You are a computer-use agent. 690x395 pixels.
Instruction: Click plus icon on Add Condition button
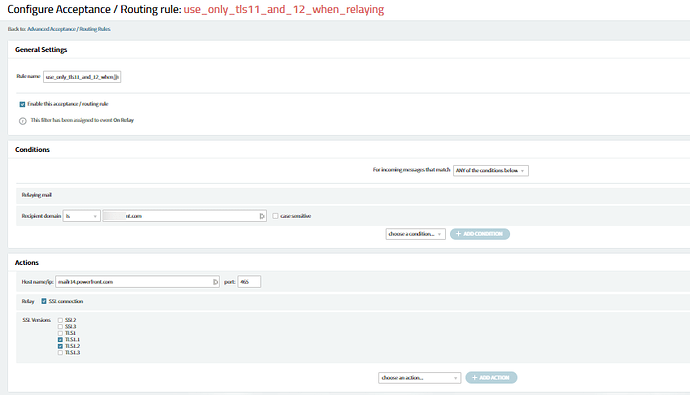point(458,234)
